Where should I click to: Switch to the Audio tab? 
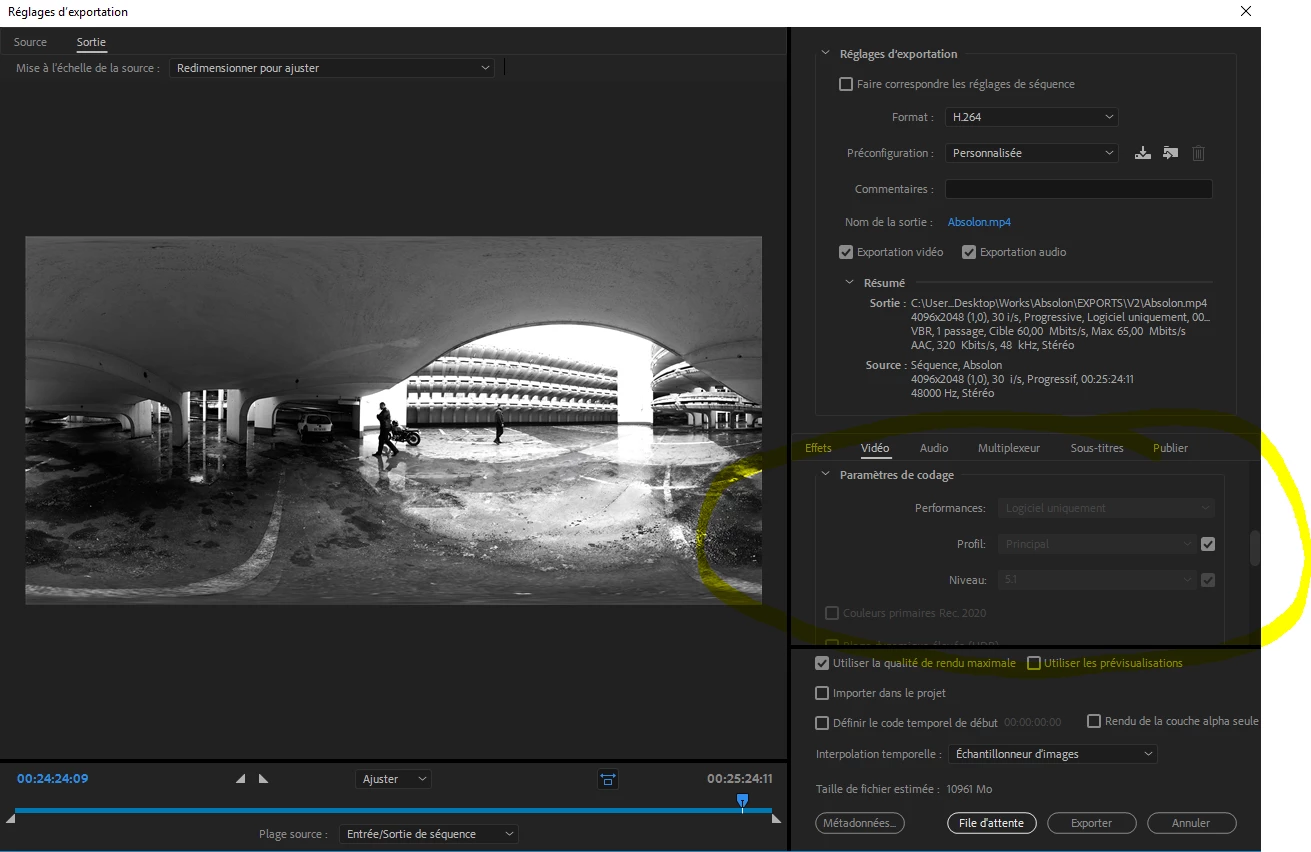click(934, 448)
